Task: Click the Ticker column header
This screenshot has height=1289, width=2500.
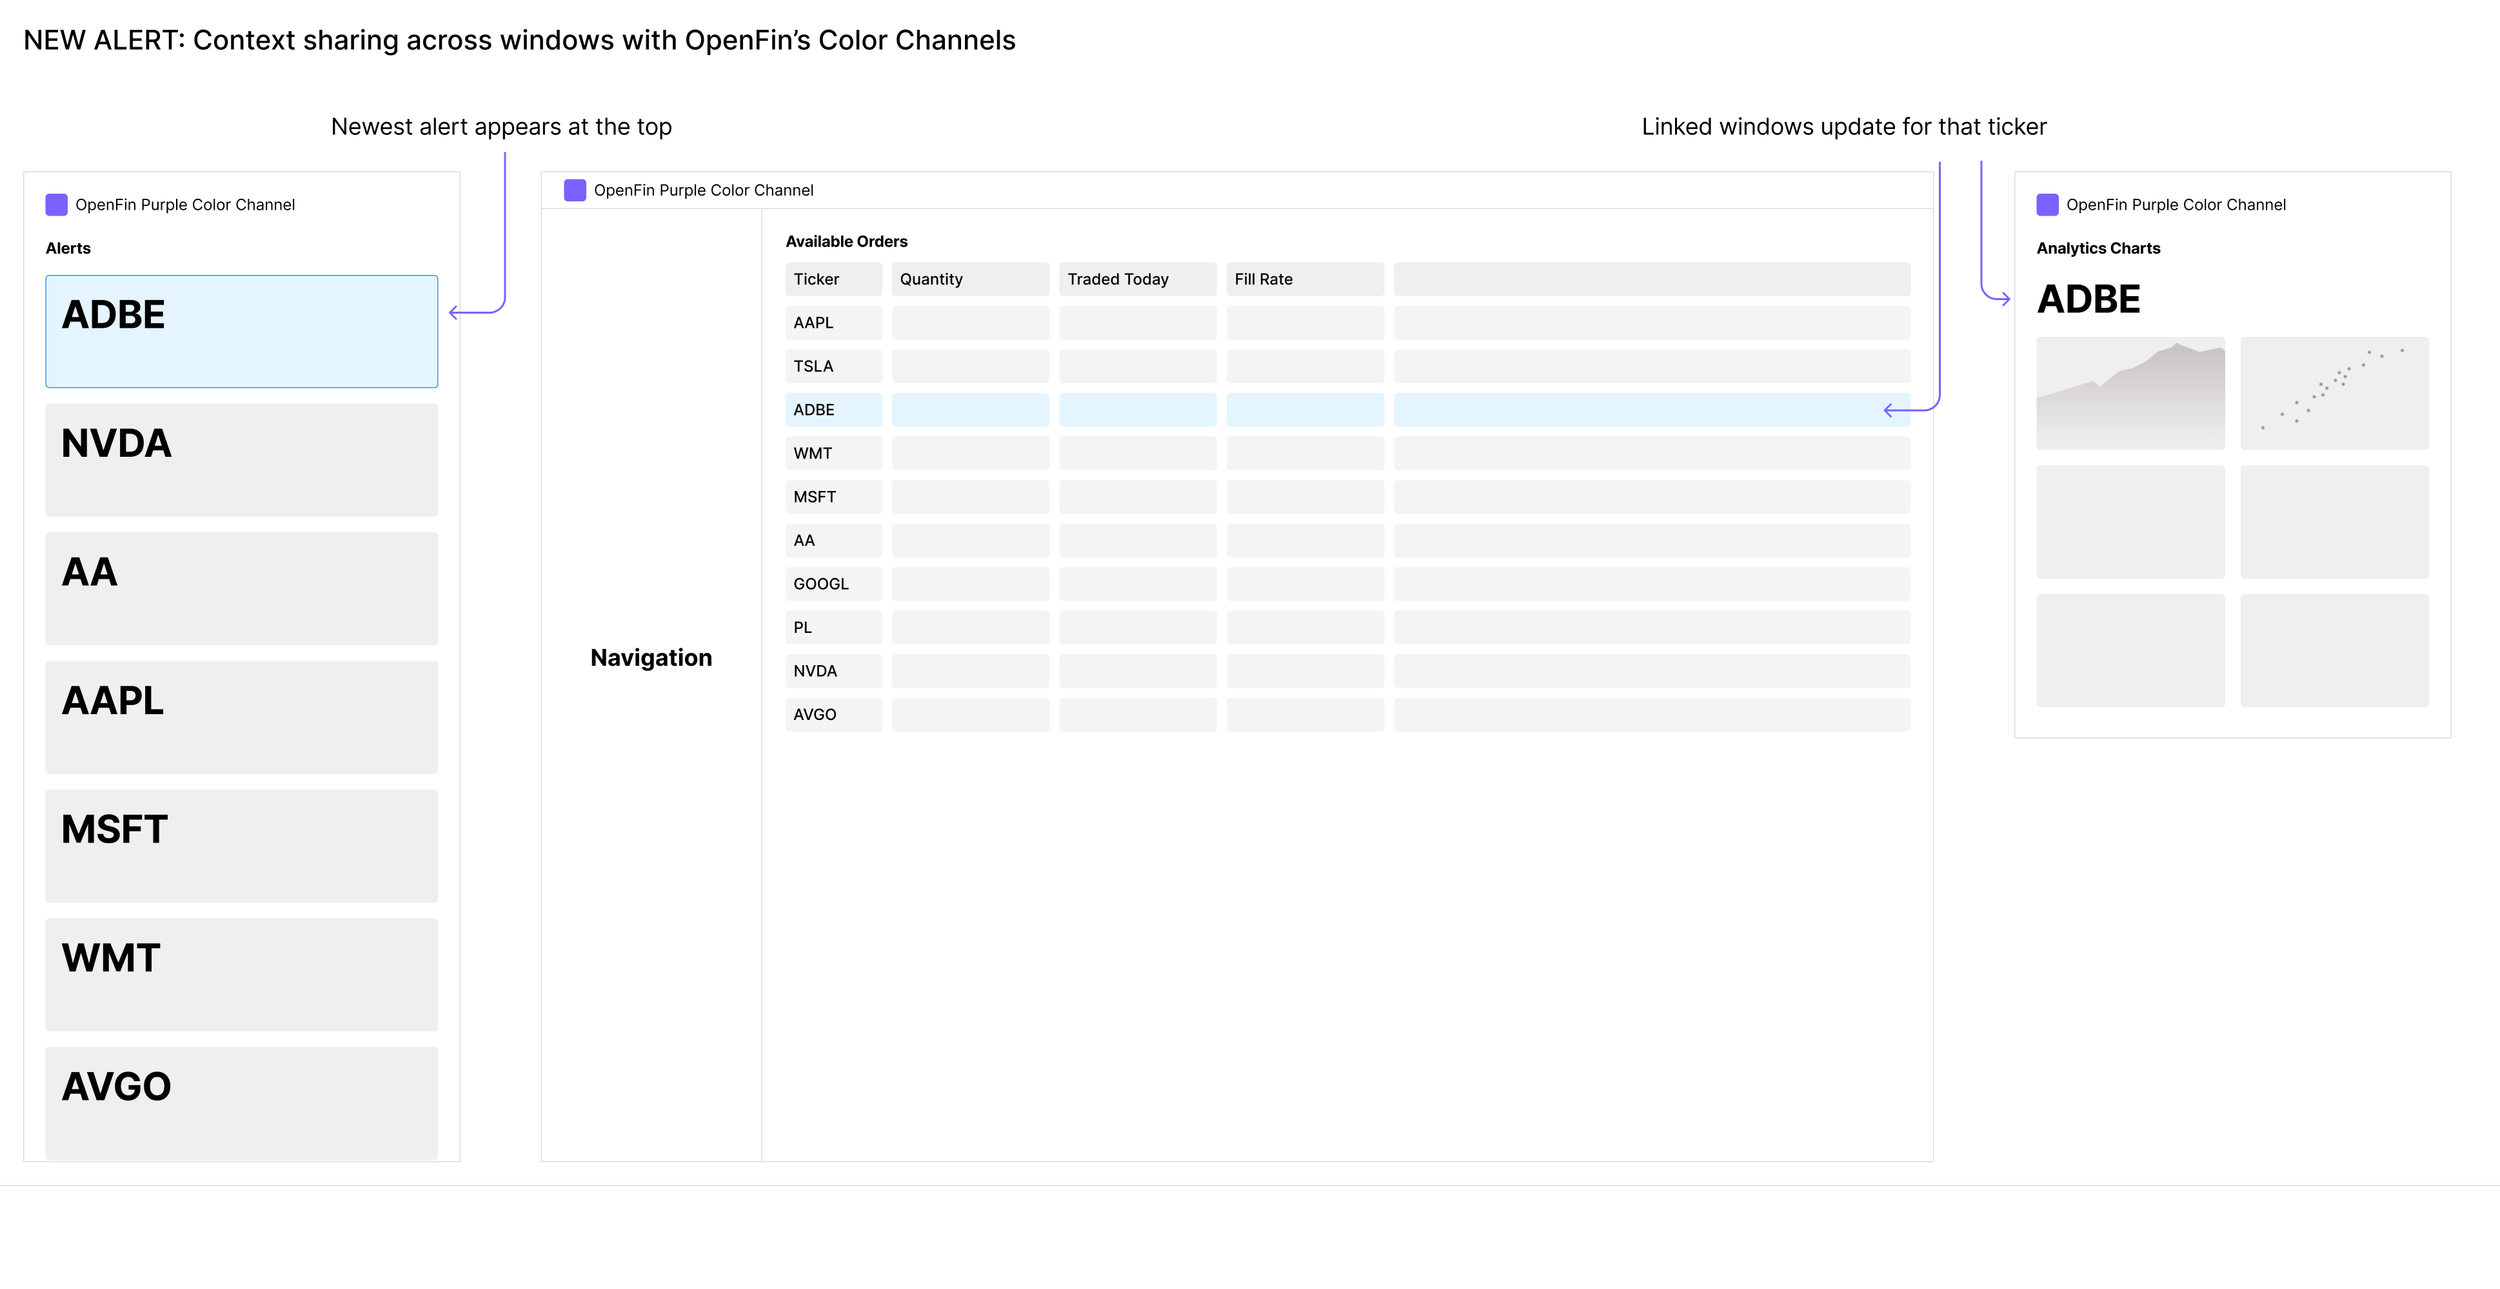Action: [832, 279]
